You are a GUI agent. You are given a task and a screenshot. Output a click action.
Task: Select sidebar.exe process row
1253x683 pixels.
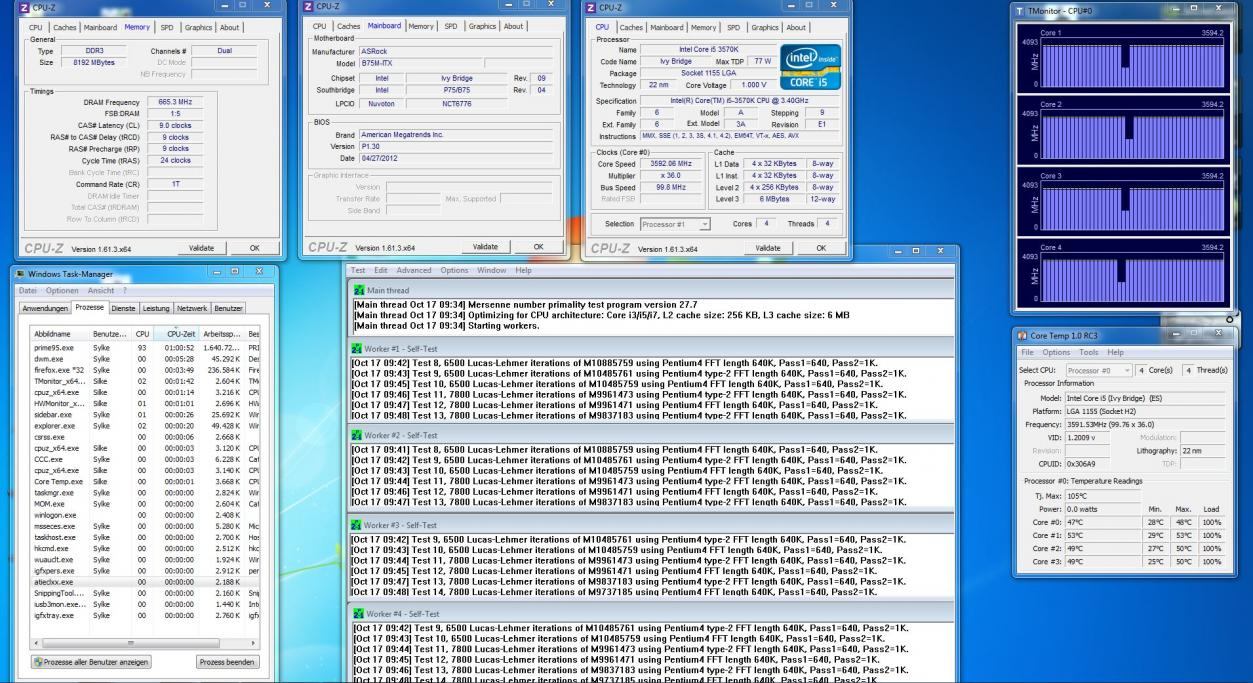pyautogui.click(x=145, y=414)
